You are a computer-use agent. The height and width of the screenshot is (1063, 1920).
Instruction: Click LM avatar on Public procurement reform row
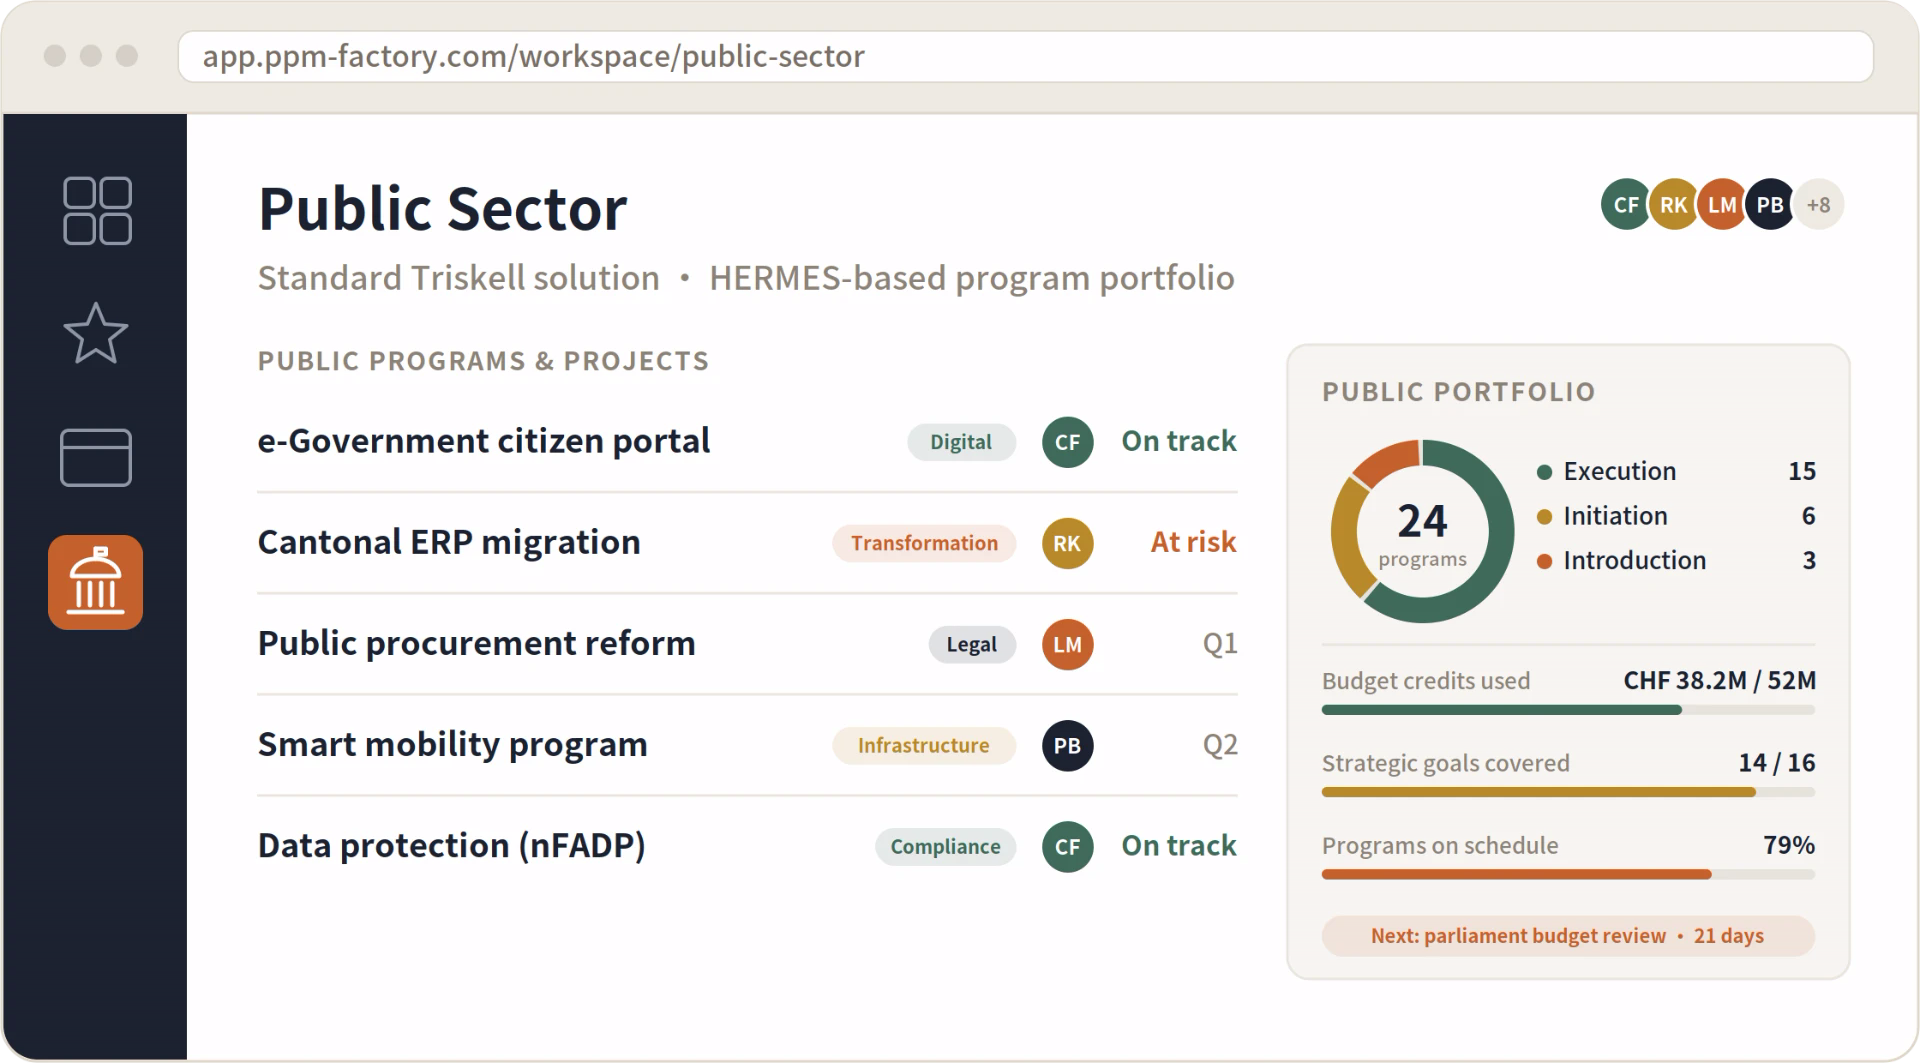(1067, 644)
